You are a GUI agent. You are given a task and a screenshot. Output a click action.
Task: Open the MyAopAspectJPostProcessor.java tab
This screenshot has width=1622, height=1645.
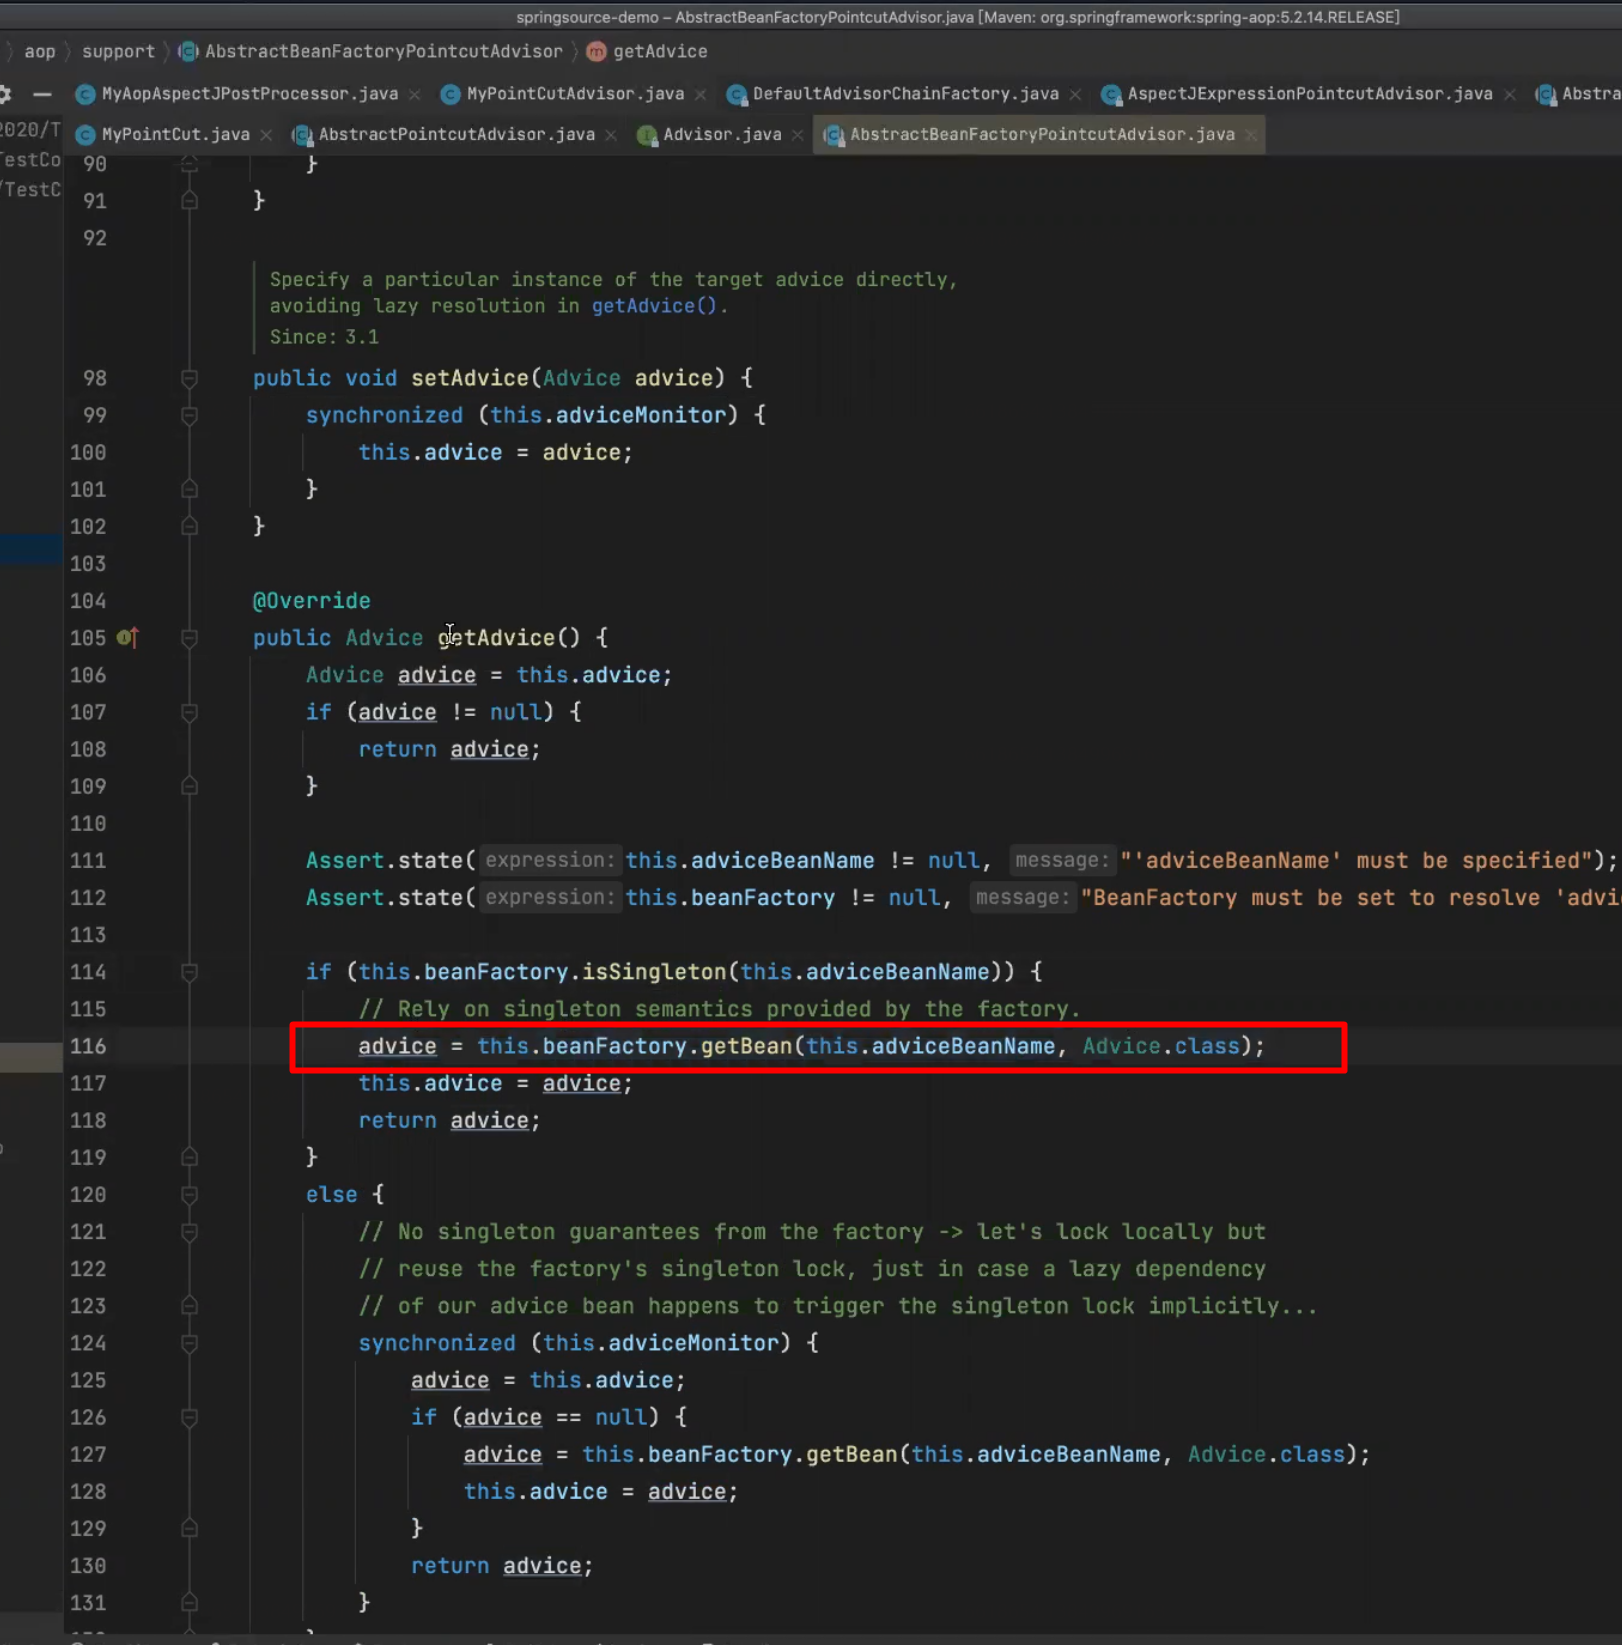249,94
